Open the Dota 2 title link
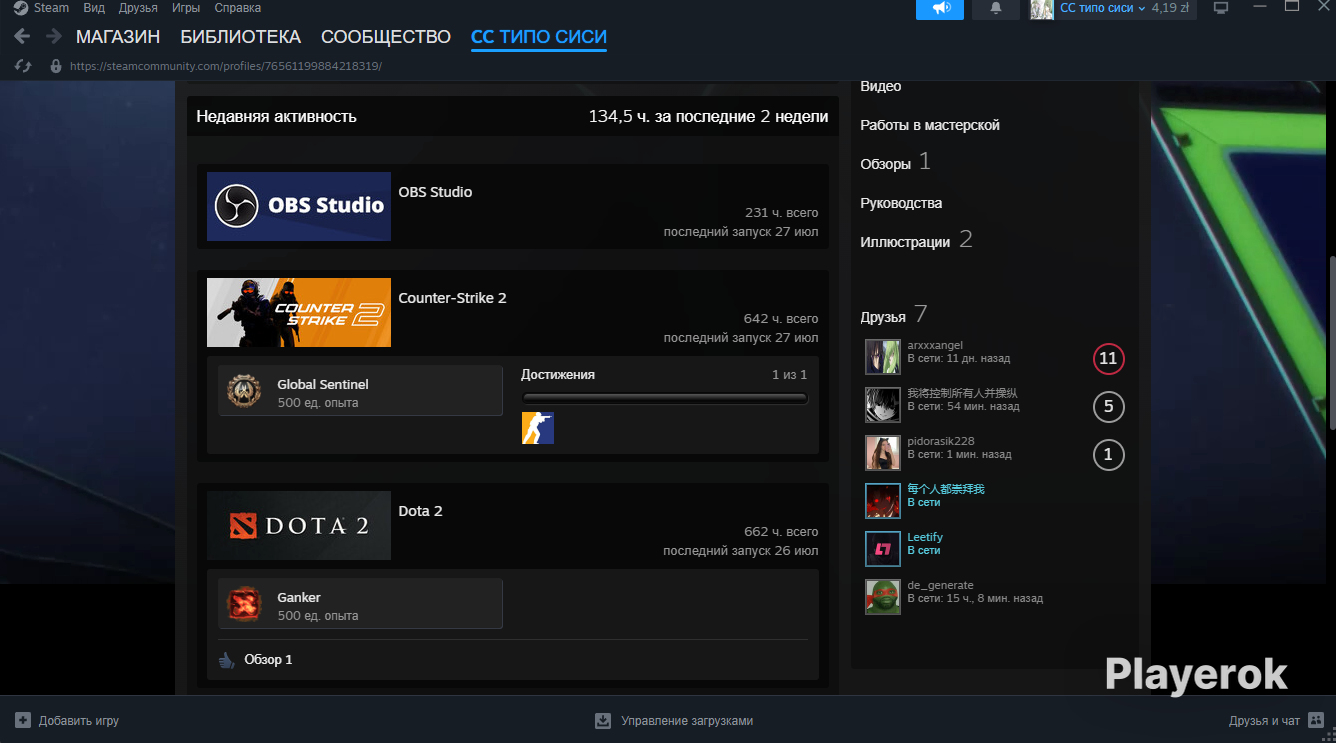Viewport: 1336px width, 743px height. tap(420, 511)
